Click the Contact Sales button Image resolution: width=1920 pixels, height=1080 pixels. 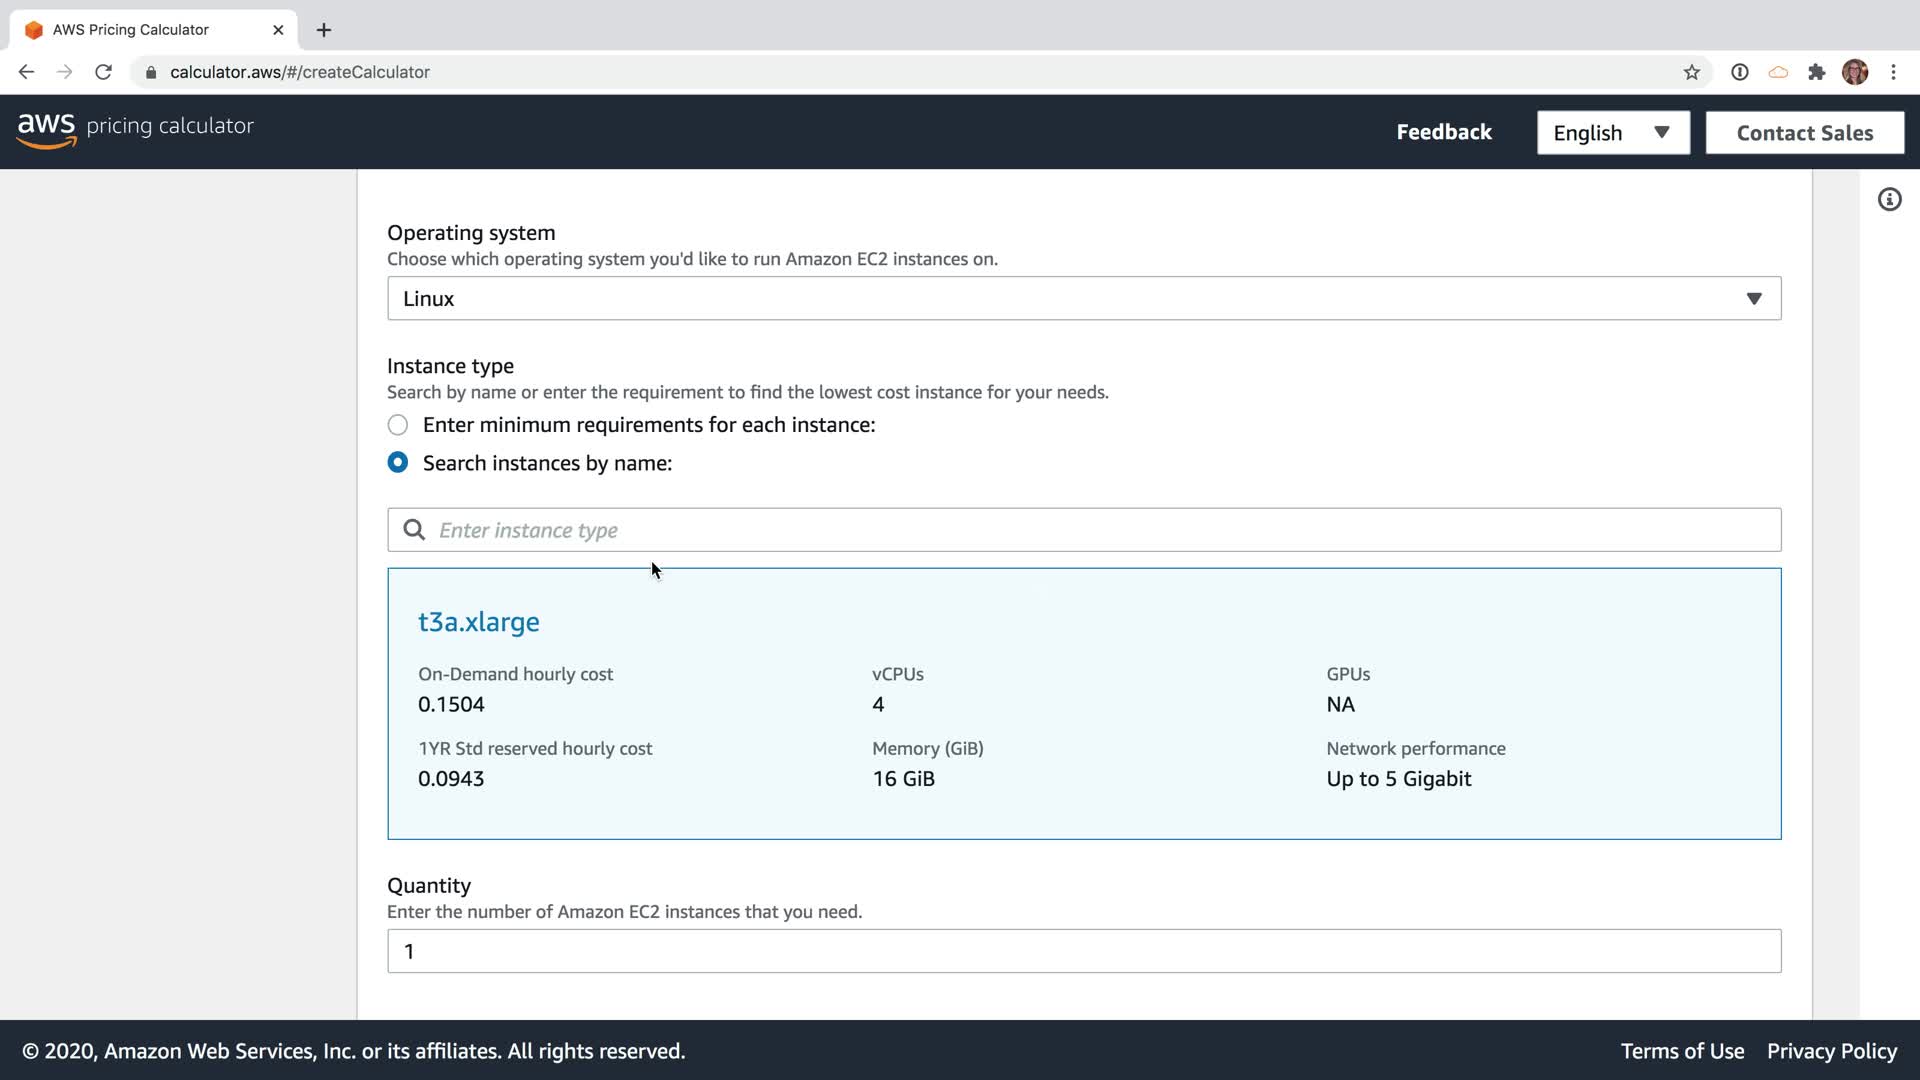(1804, 133)
